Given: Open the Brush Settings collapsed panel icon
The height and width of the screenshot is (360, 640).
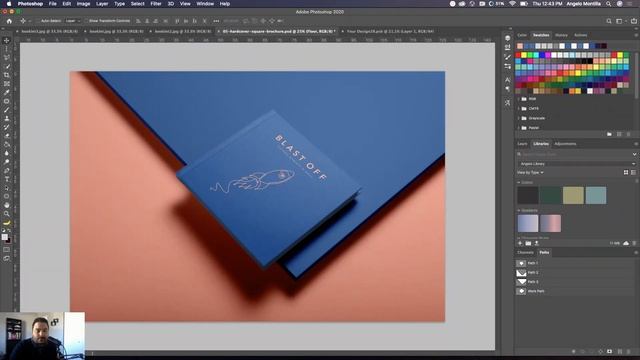Looking at the screenshot, I should (507, 57).
